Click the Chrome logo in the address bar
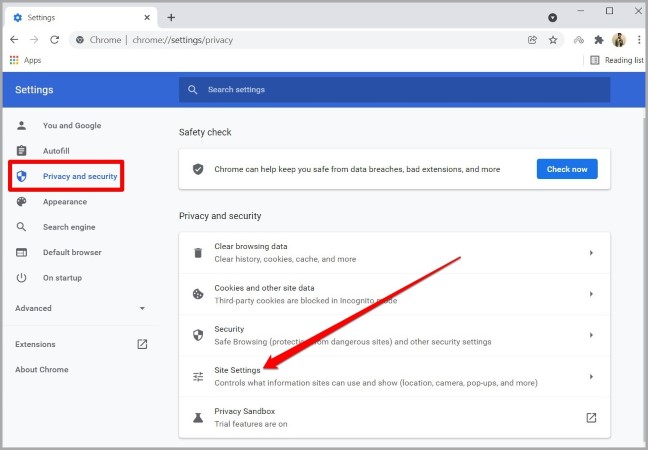This screenshot has height=450, width=648. point(80,40)
